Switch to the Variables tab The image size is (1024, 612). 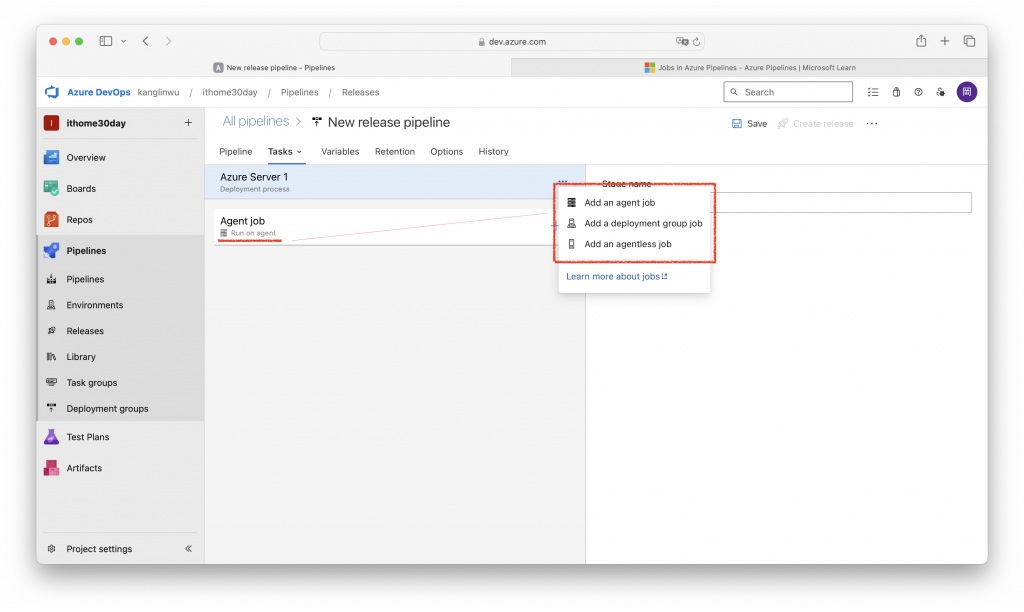340,152
